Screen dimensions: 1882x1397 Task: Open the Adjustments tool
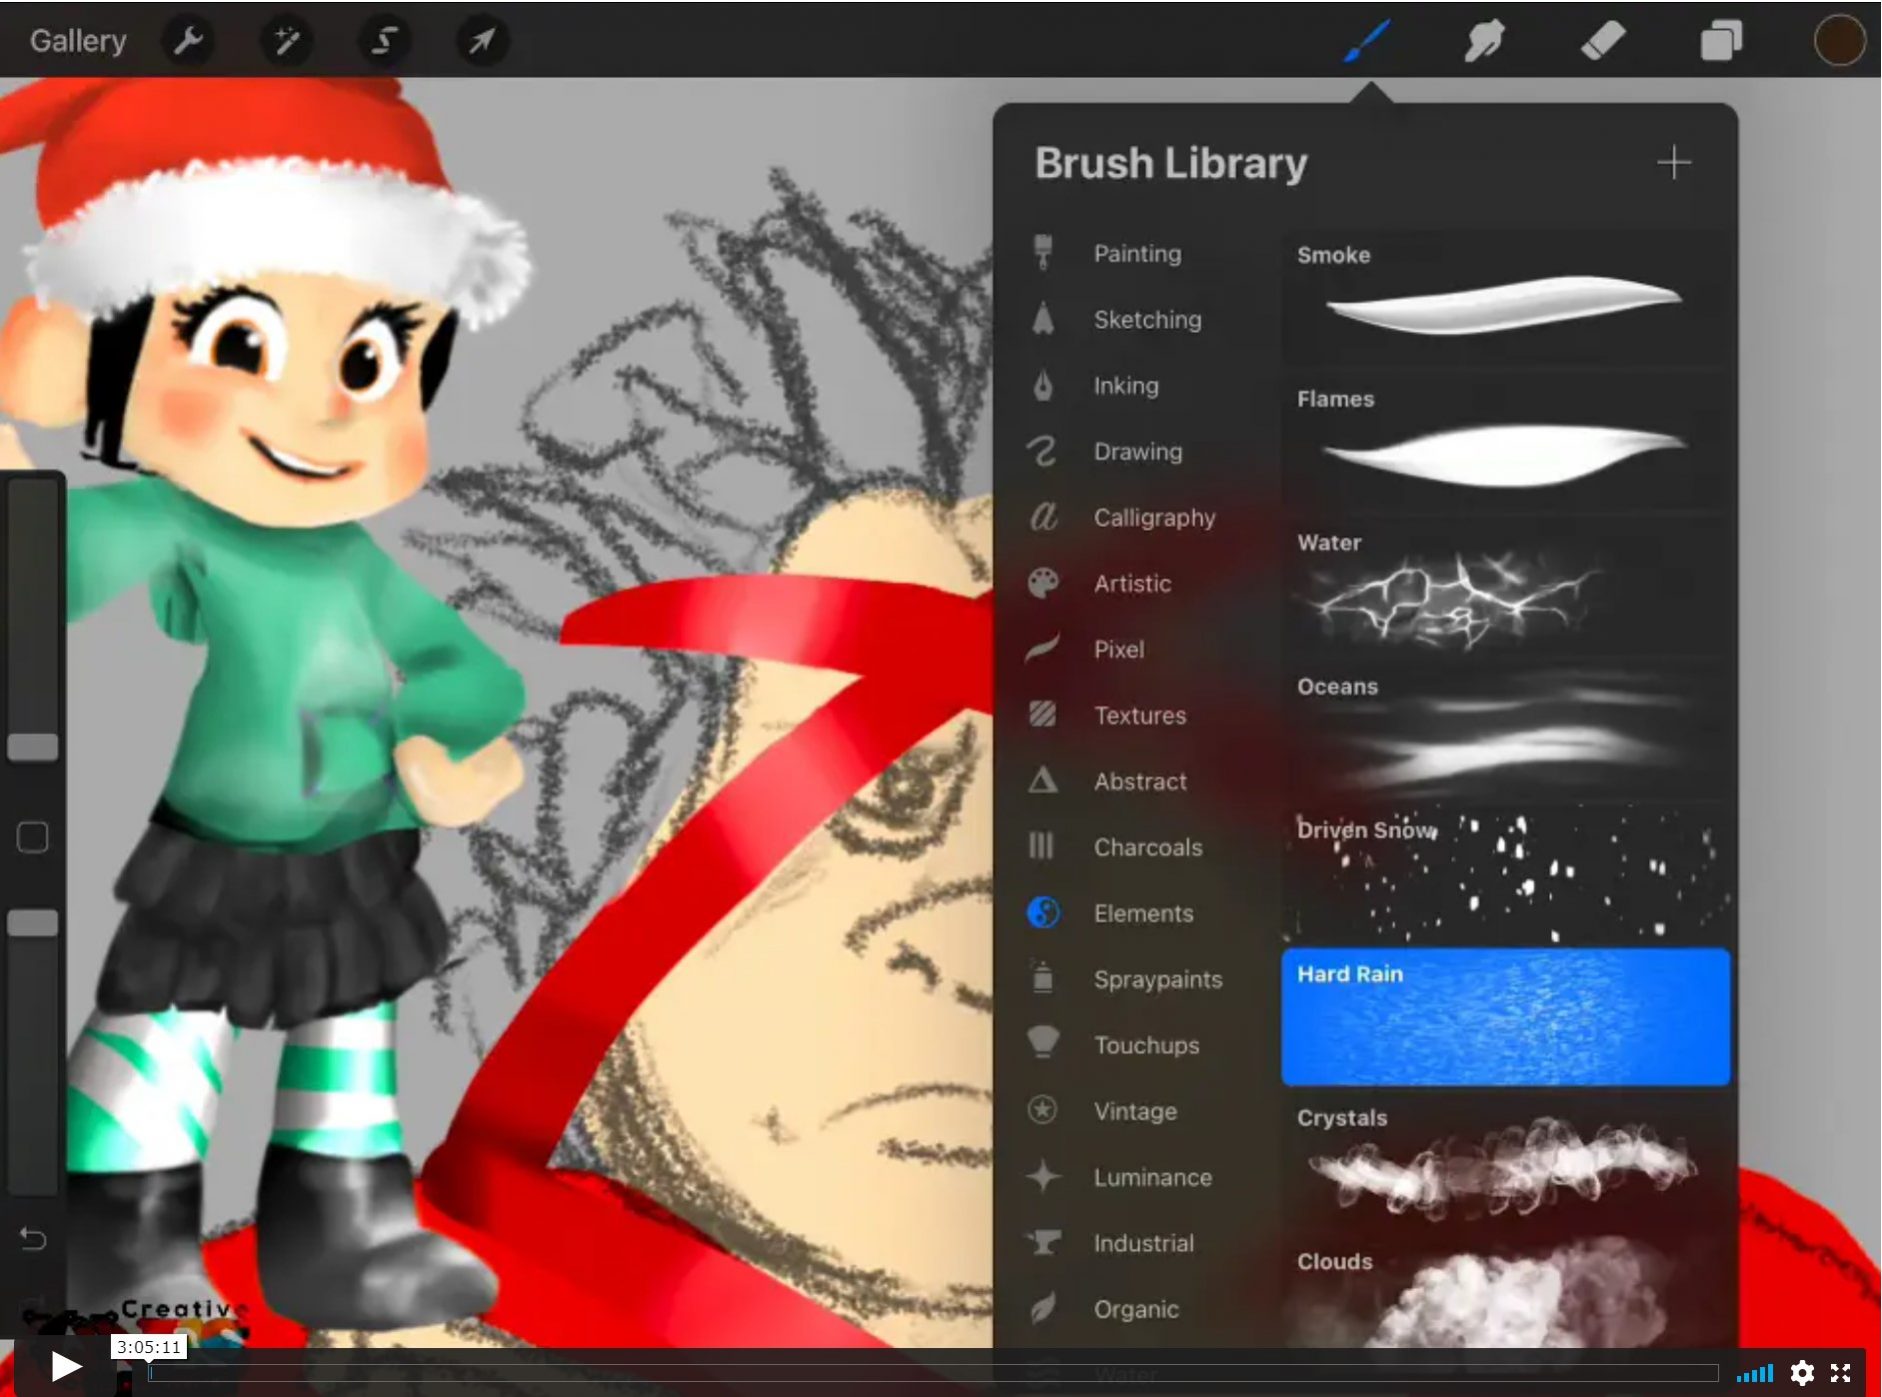point(286,40)
